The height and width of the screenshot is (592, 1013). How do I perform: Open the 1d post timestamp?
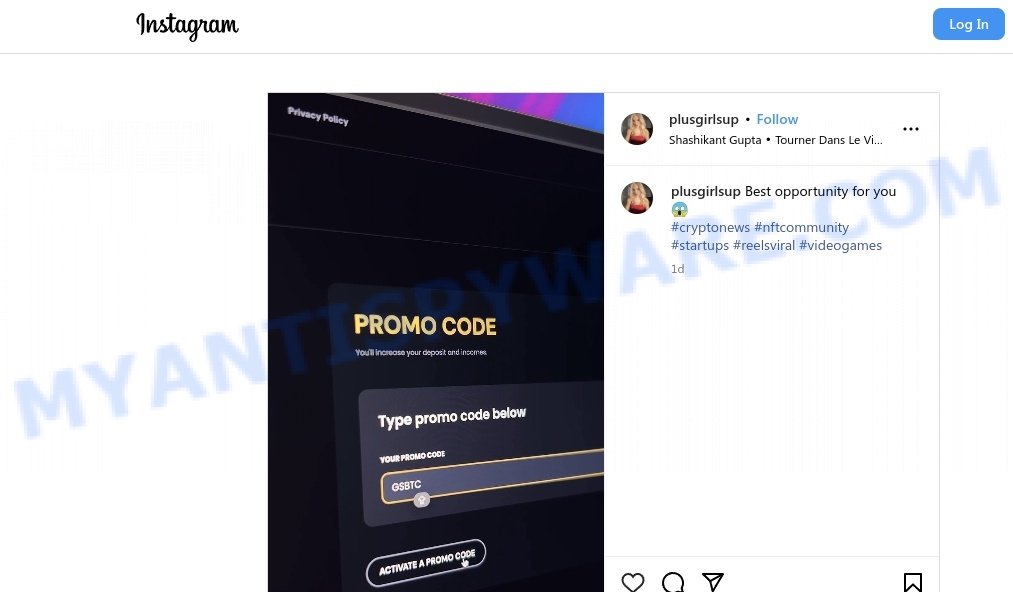677,269
